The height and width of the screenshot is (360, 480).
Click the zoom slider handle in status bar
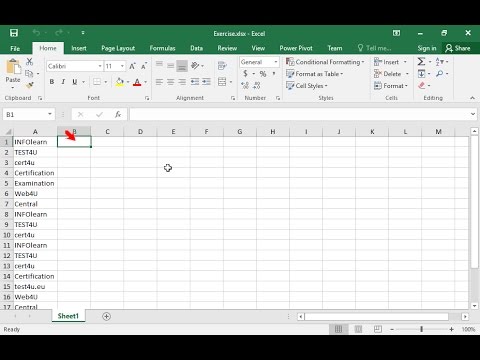point(422,329)
